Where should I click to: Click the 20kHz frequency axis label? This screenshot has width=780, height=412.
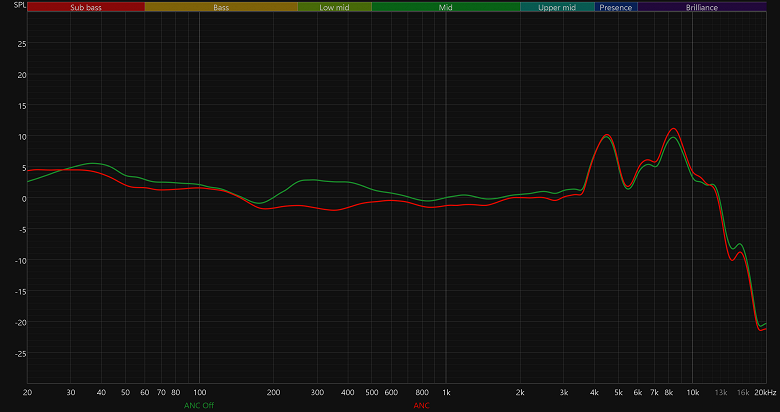pyautogui.click(x=765, y=393)
